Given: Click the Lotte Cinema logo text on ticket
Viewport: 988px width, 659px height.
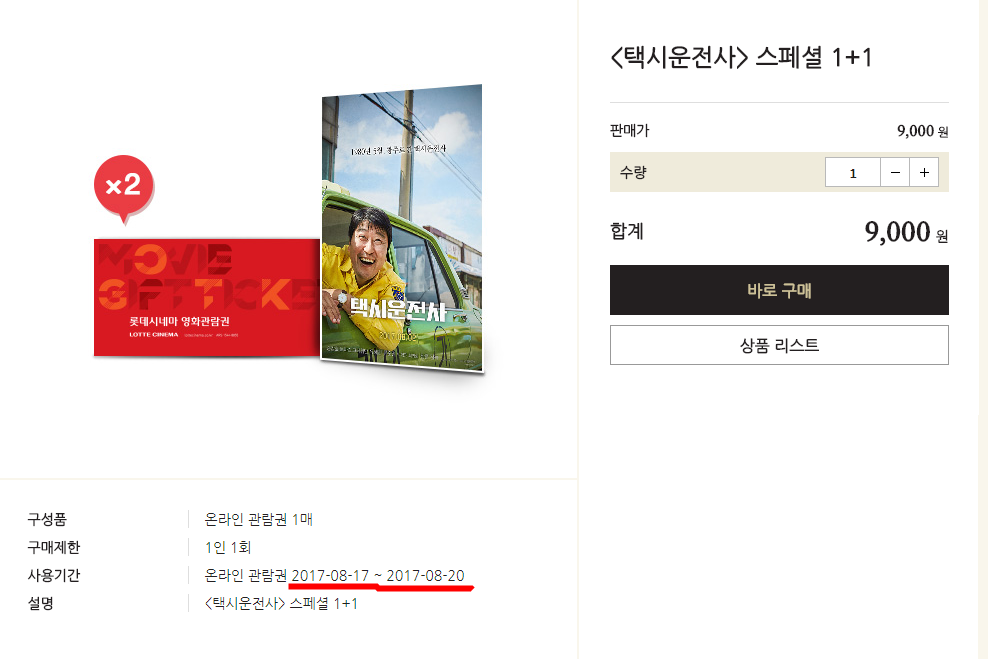Looking at the screenshot, I should [x=154, y=335].
